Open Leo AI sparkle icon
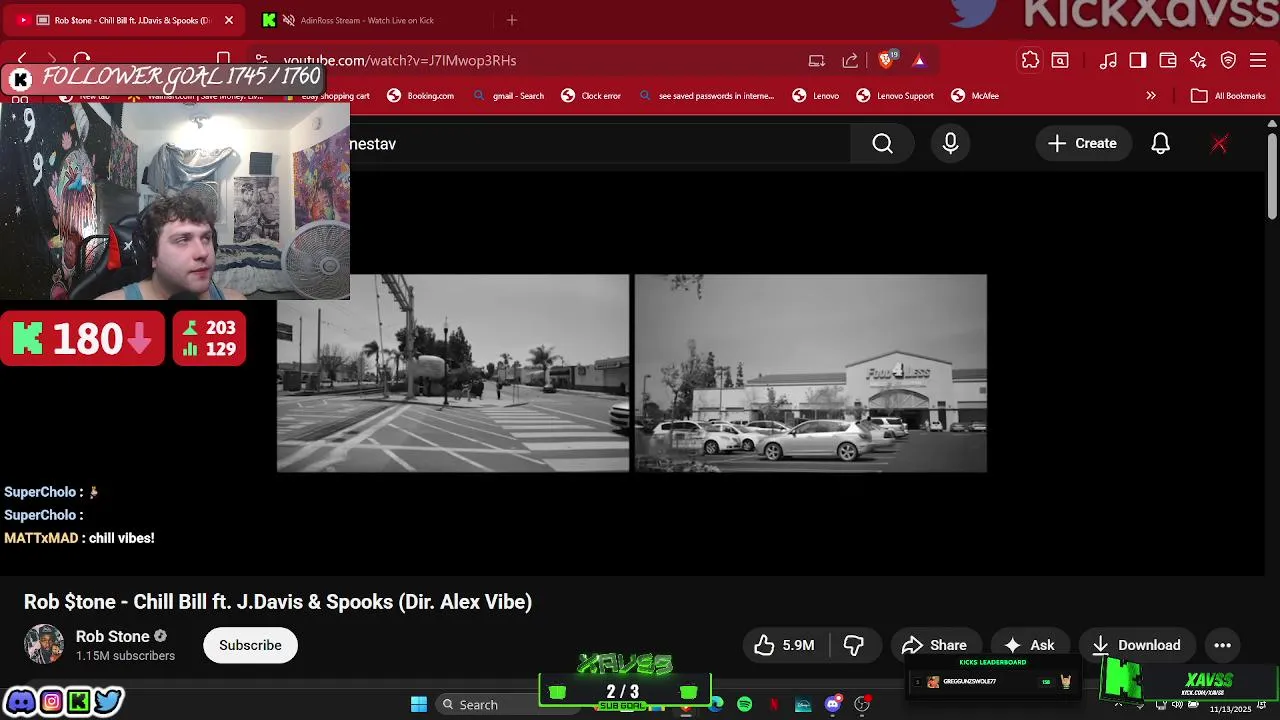Screen dimensions: 1280x720 click(x=1198, y=60)
